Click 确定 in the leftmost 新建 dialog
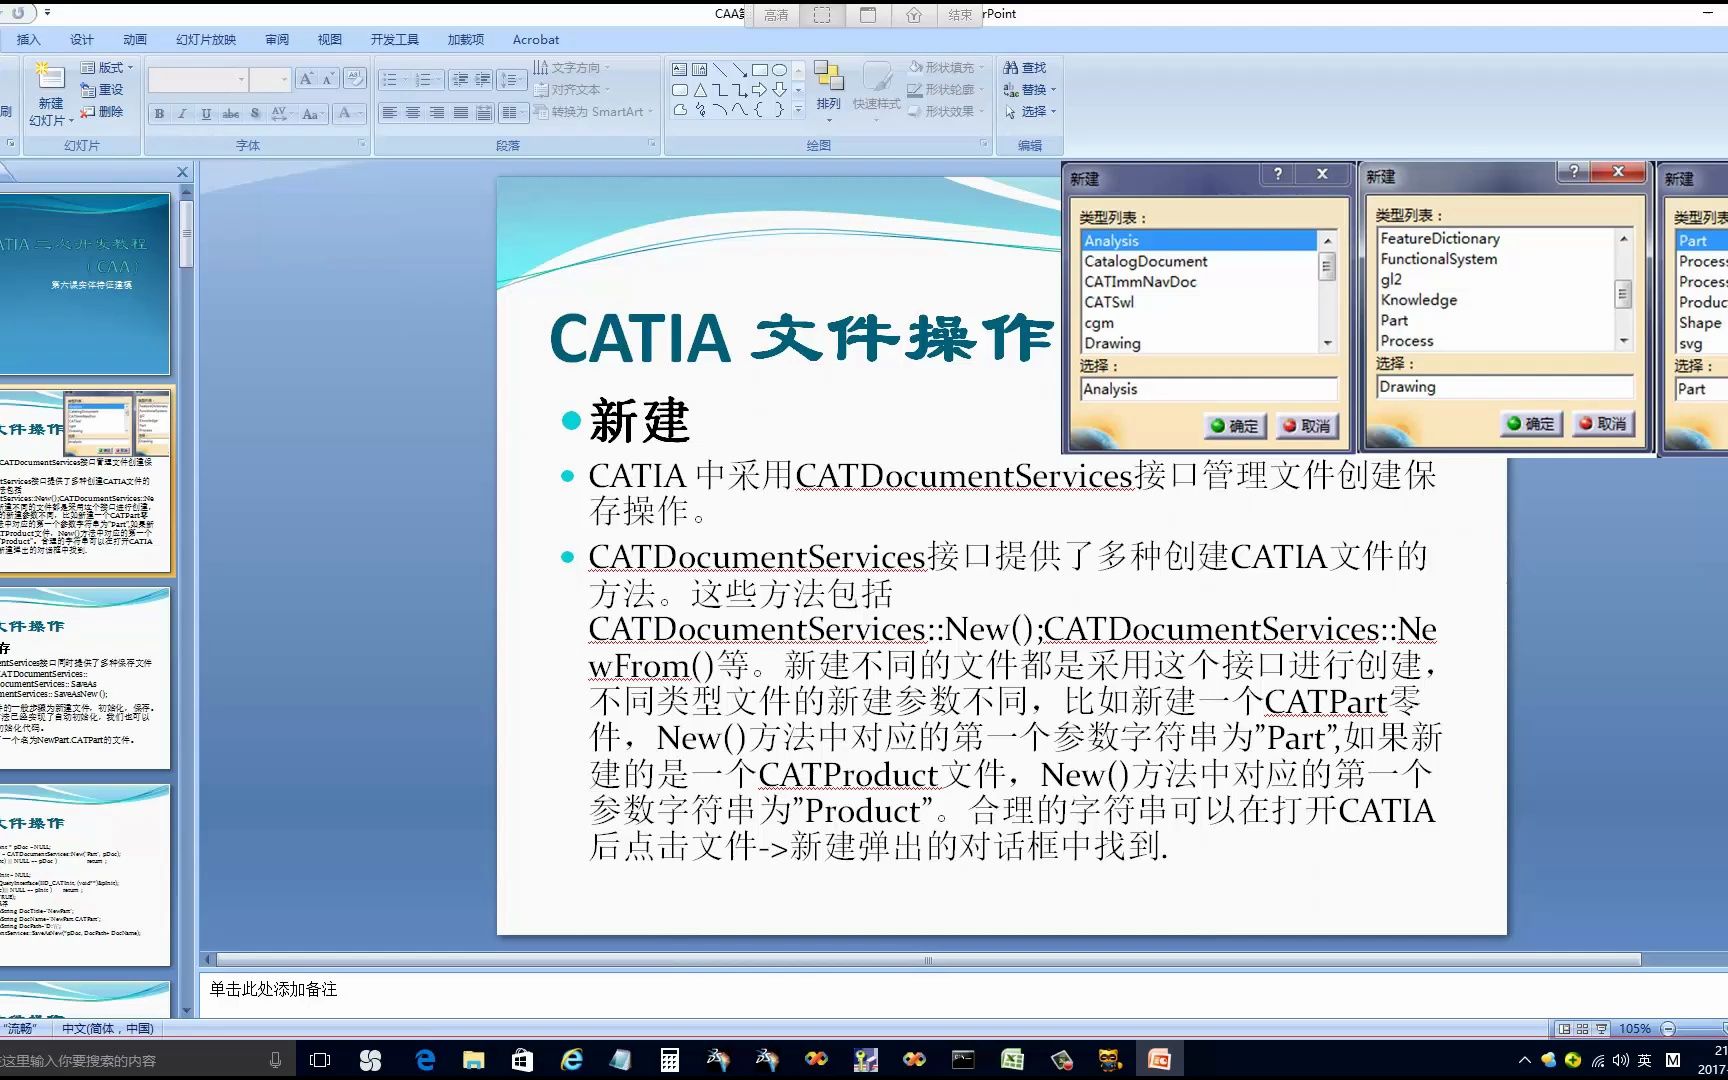Viewport: 1728px width, 1080px height. [1235, 424]
